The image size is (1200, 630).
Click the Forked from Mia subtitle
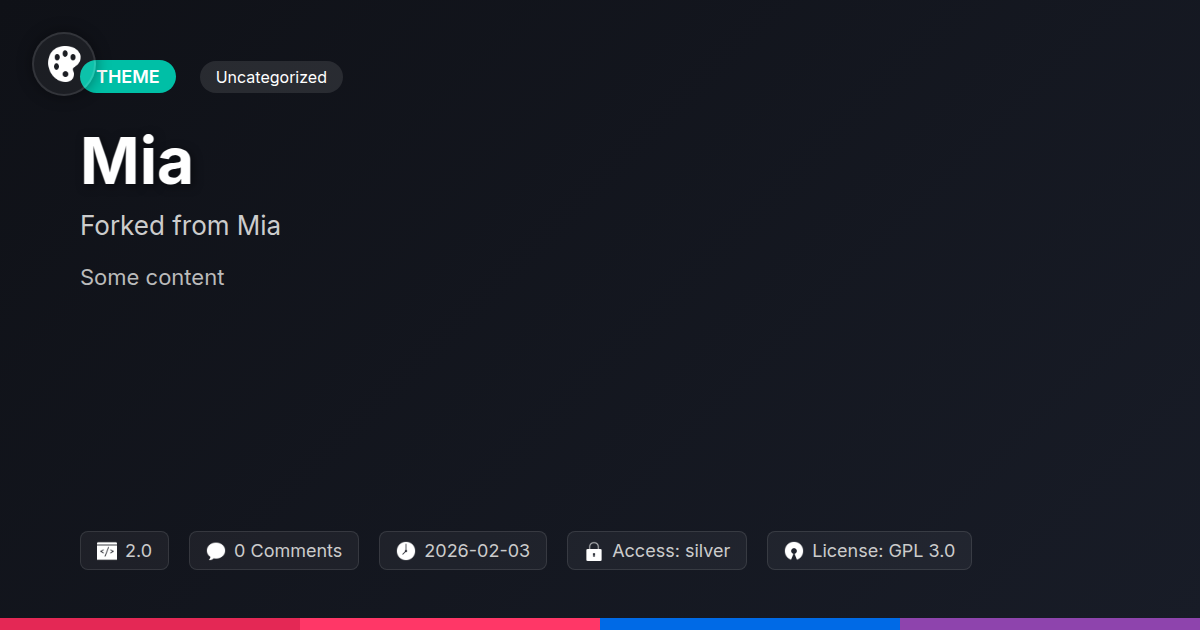(x=180, y=226)
